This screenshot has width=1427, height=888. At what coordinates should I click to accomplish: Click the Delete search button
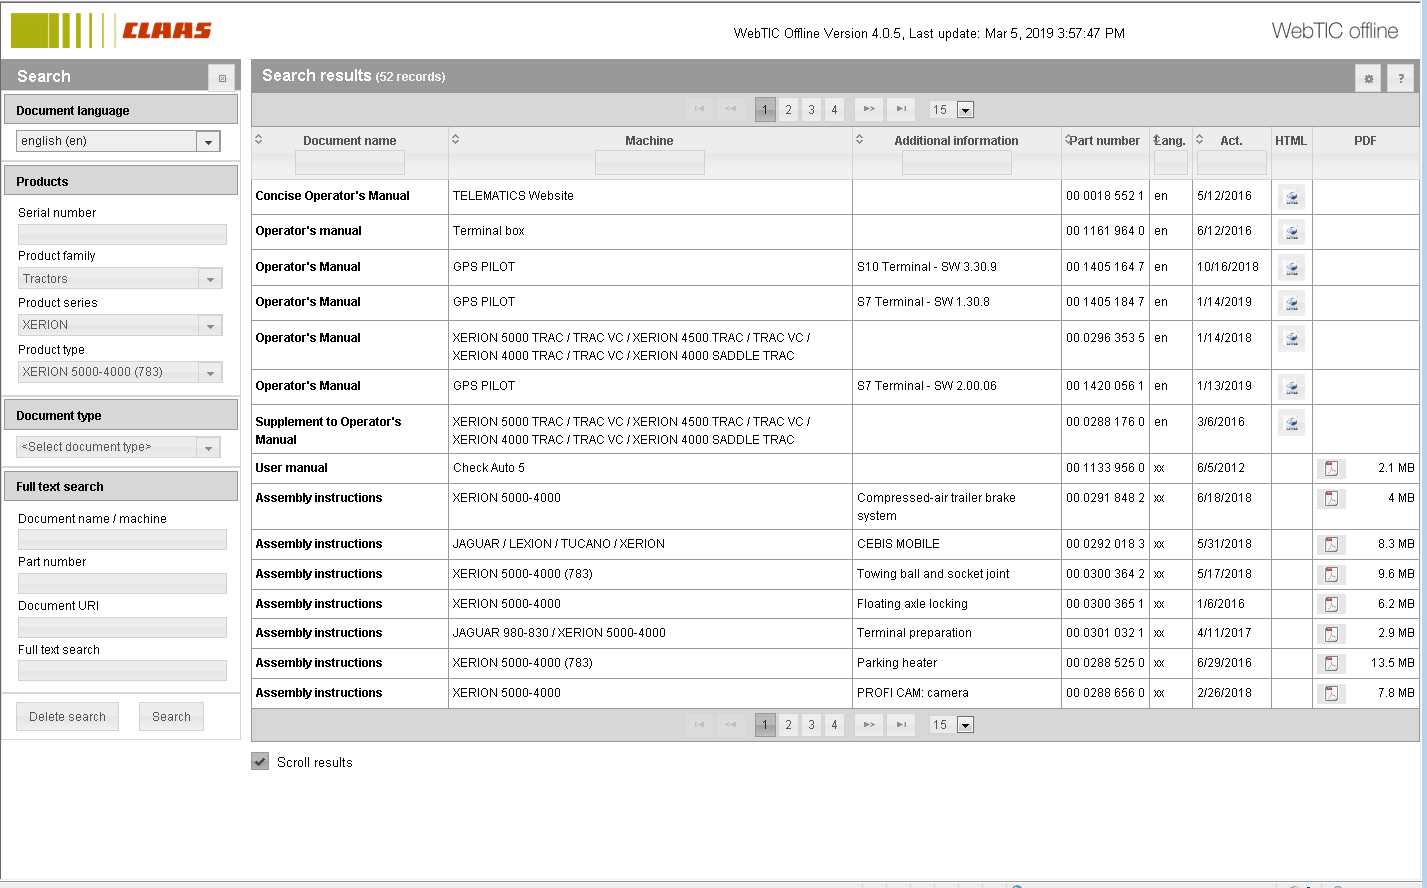tap(67, 717)
